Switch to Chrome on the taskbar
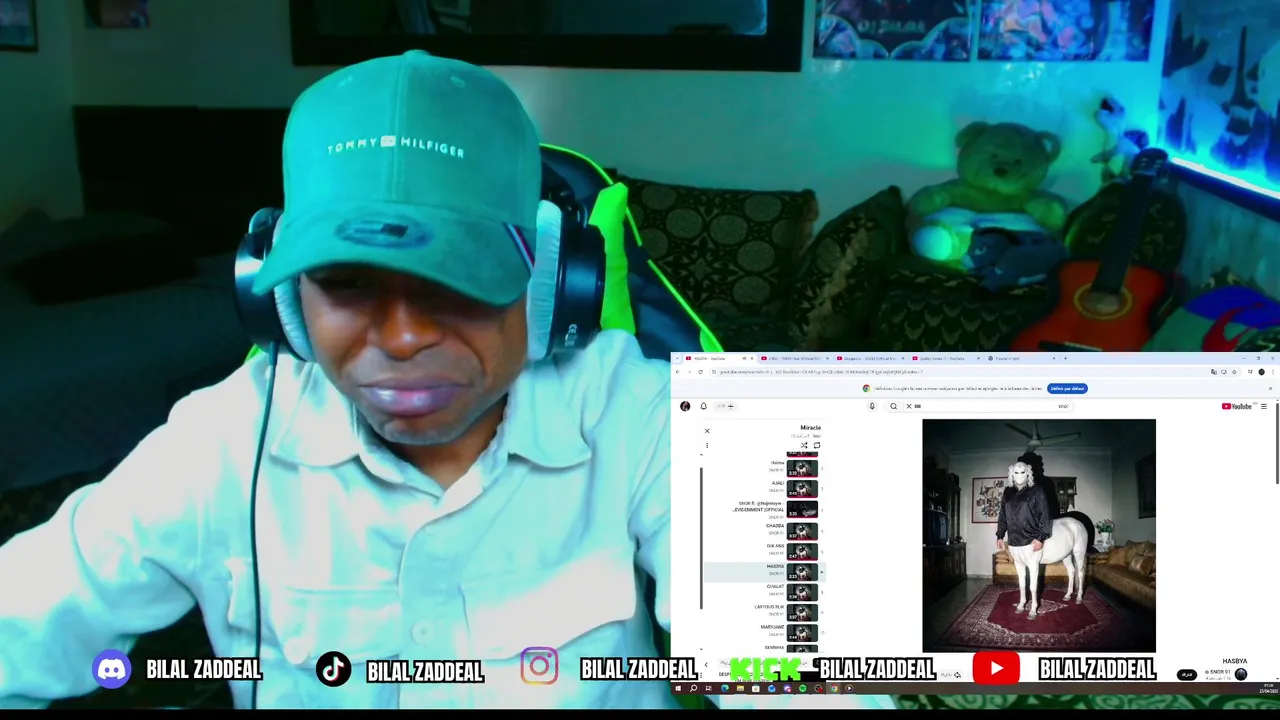Image resolution: width=1280 pixels, height=720 pixels. (834, 688)
